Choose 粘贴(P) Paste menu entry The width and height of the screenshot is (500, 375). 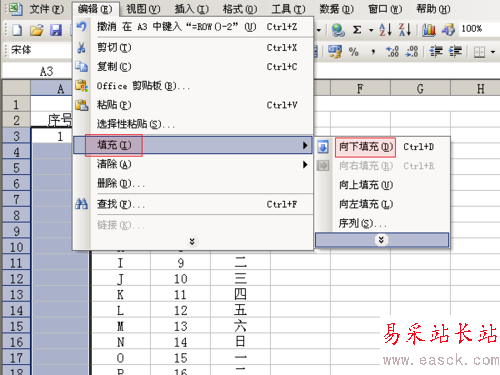[x=193, y=105]
